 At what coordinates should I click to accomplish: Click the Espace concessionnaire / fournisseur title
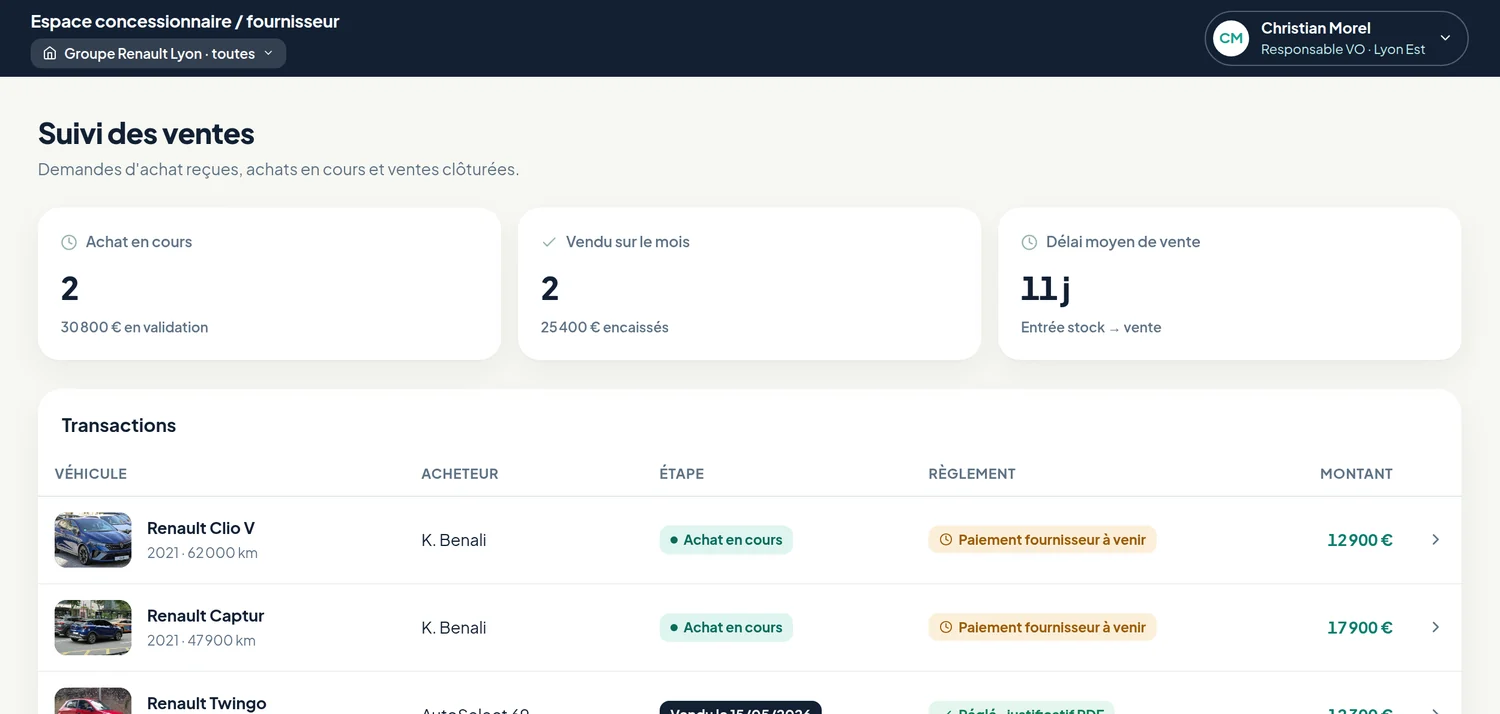tap(185, 21)
